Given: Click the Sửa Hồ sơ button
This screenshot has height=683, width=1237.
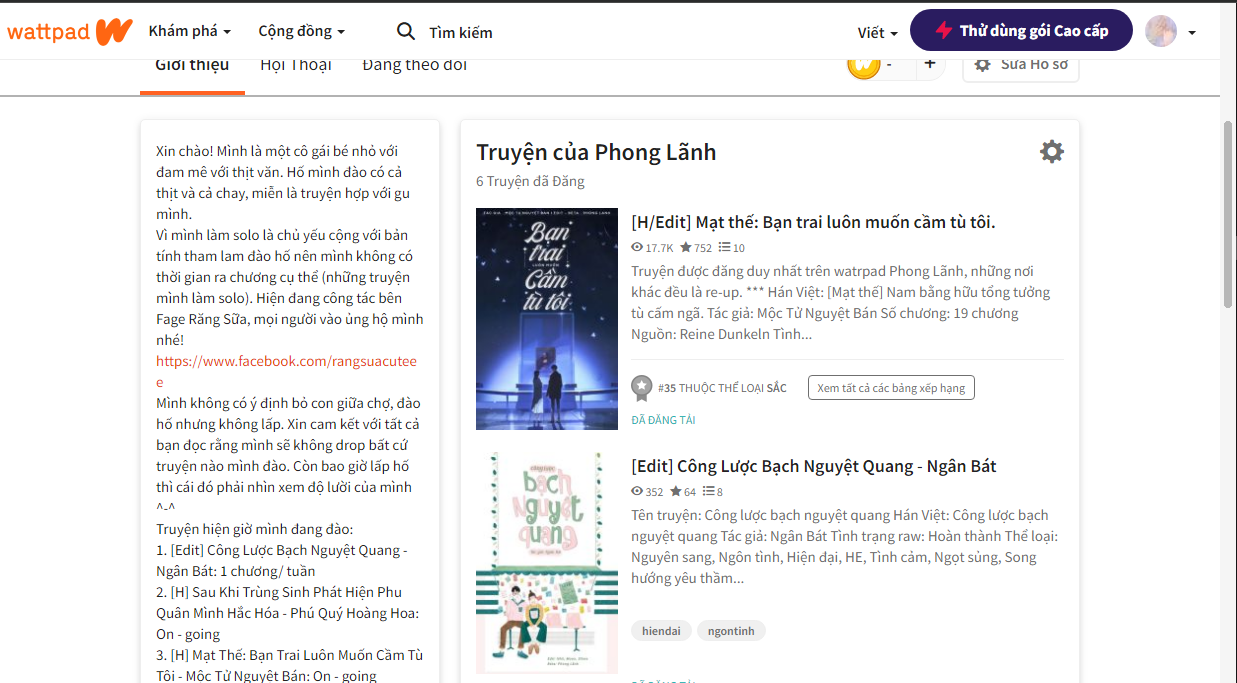Looking at the screenshot, I should tap(1021, 64).
